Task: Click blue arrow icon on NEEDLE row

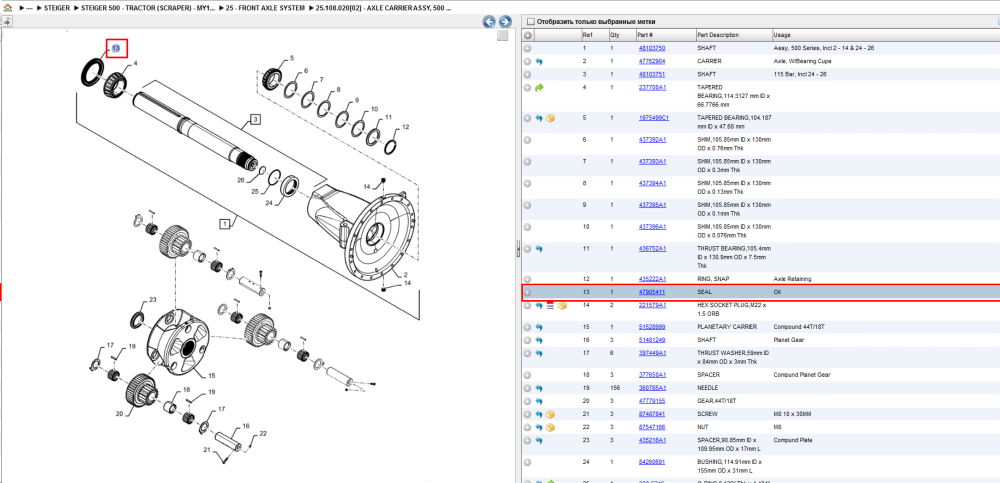Action: coord(539,388)
